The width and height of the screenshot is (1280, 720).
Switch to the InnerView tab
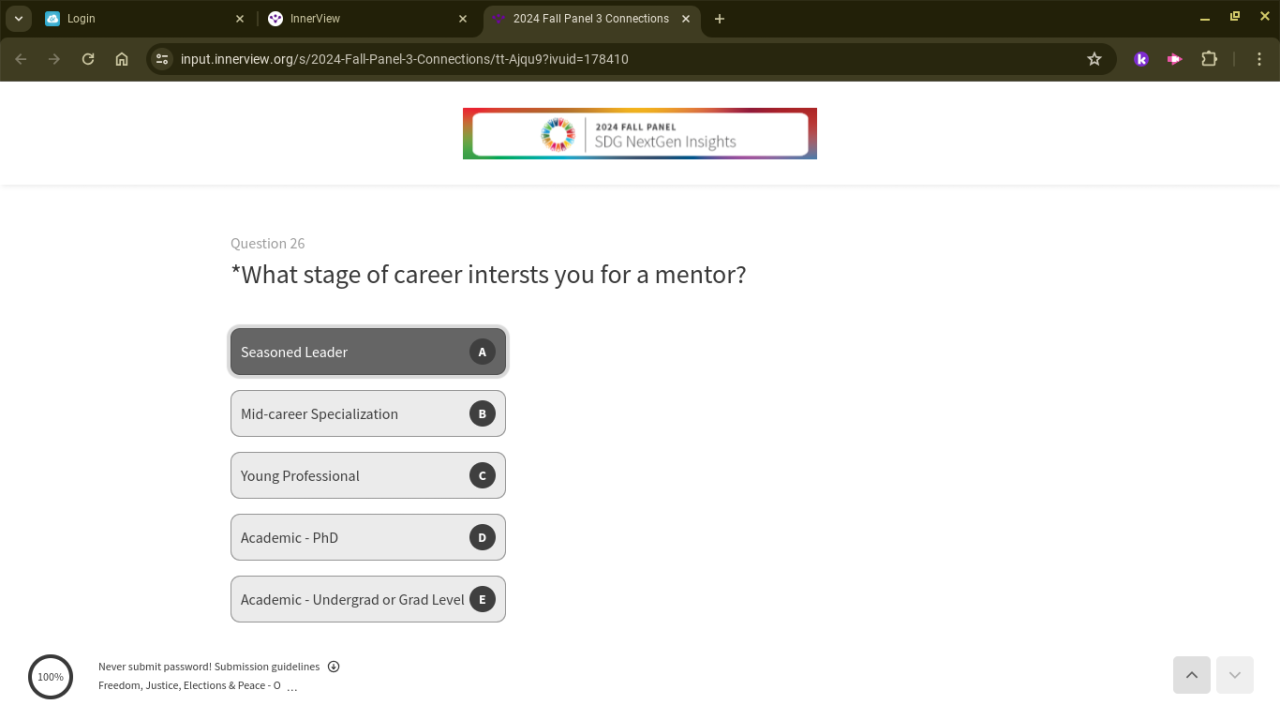pos(365,19)
